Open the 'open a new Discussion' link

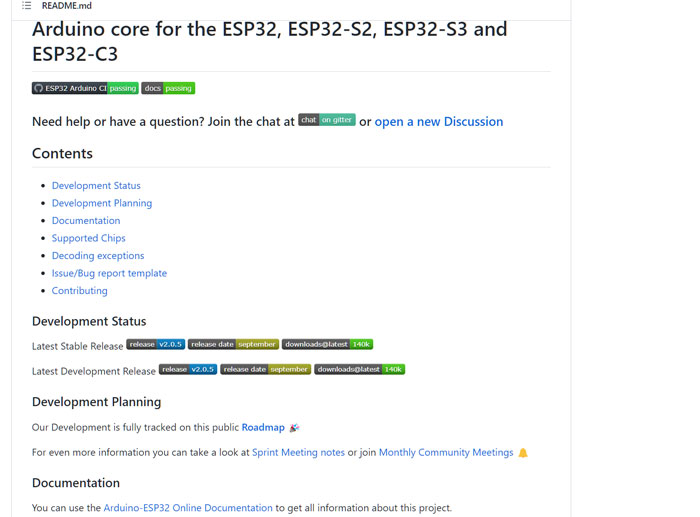[439, 121]
